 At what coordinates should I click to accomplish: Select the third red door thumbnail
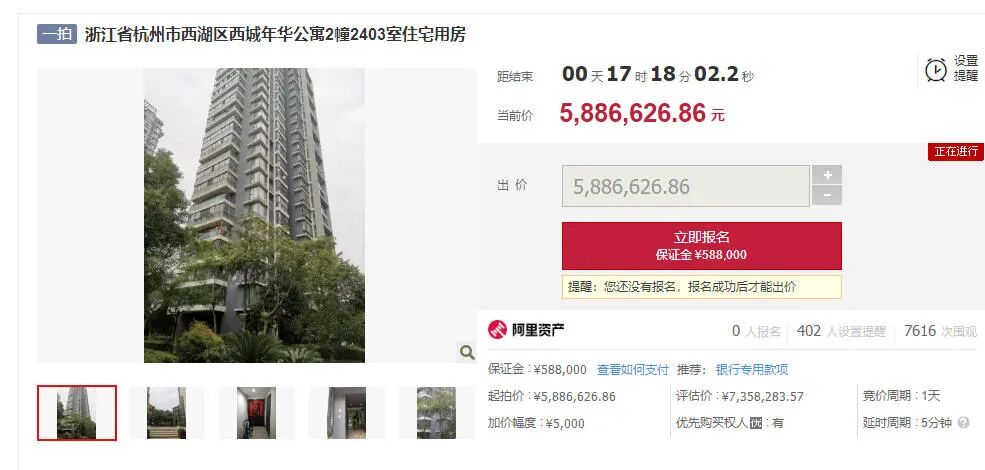tap(256, 413)
